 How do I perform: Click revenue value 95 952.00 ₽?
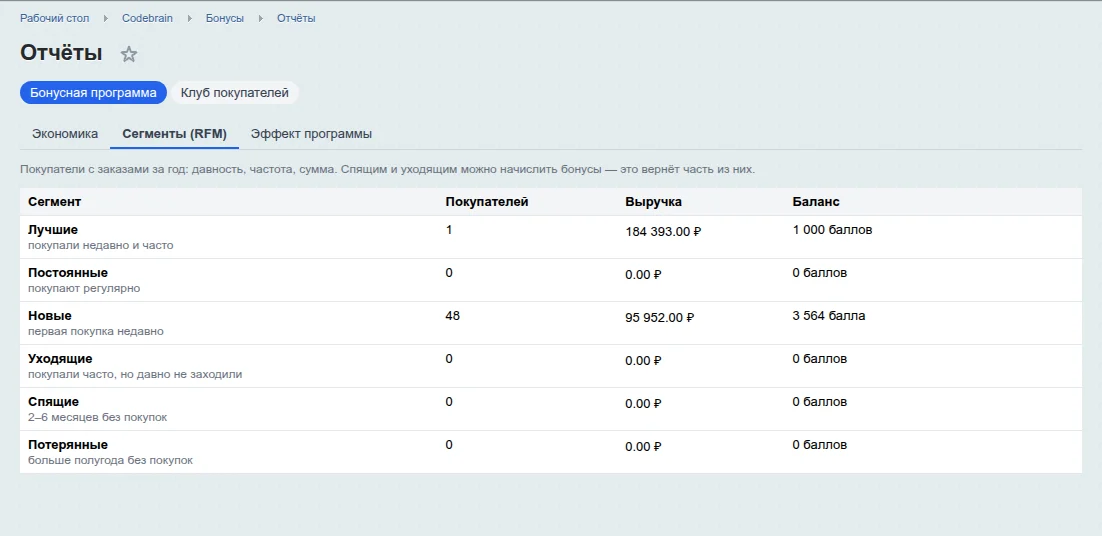coord(660,318)
